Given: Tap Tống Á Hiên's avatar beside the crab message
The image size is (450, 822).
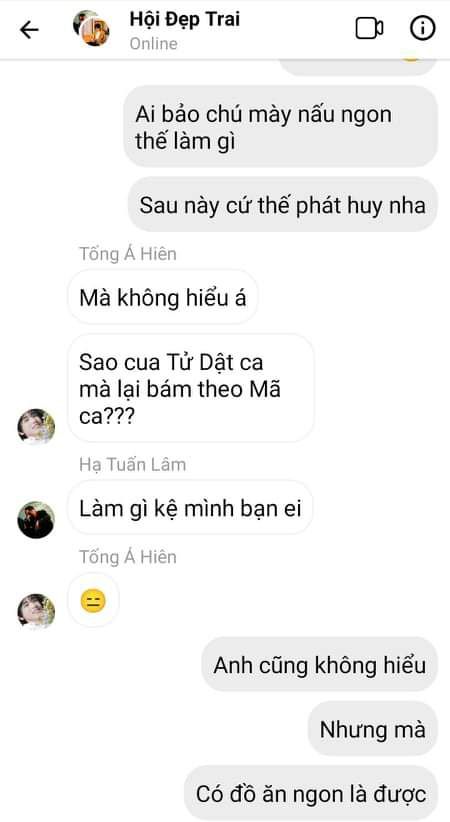Looking at the screenshot, I should tap(36, 427).
